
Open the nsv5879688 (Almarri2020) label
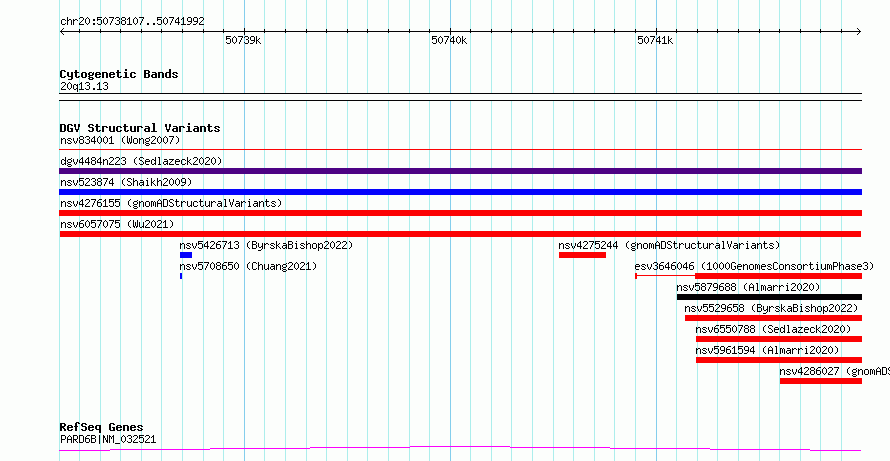(748, 287)
